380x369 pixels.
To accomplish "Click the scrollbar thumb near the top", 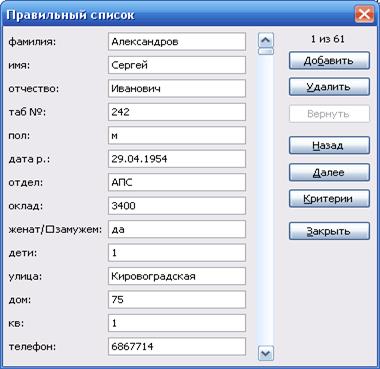I will click(266, 51).
